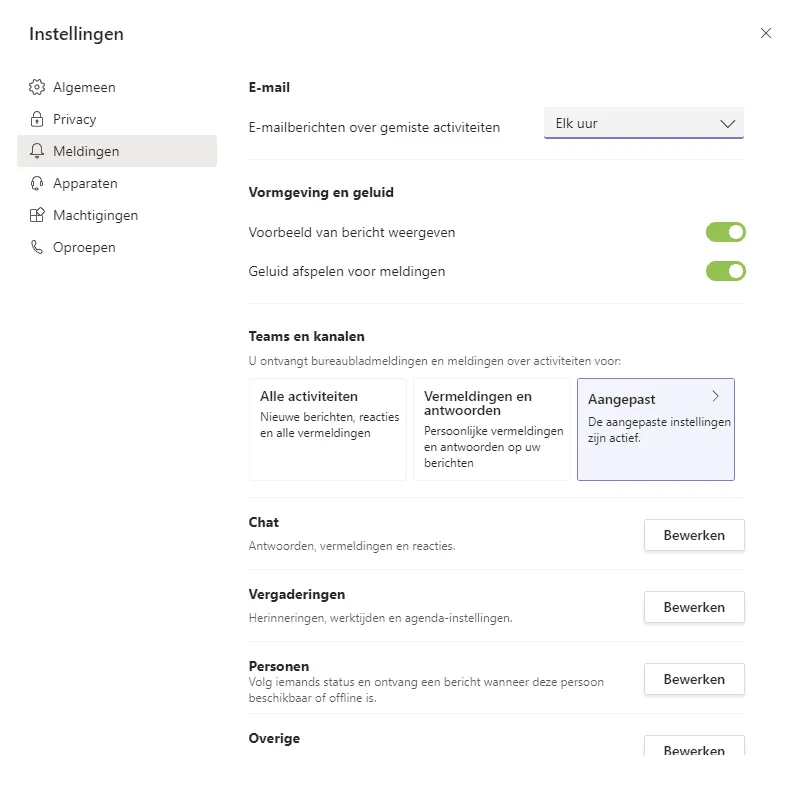
Task: Open the Aangepast custom settings card
Action: 655,429
